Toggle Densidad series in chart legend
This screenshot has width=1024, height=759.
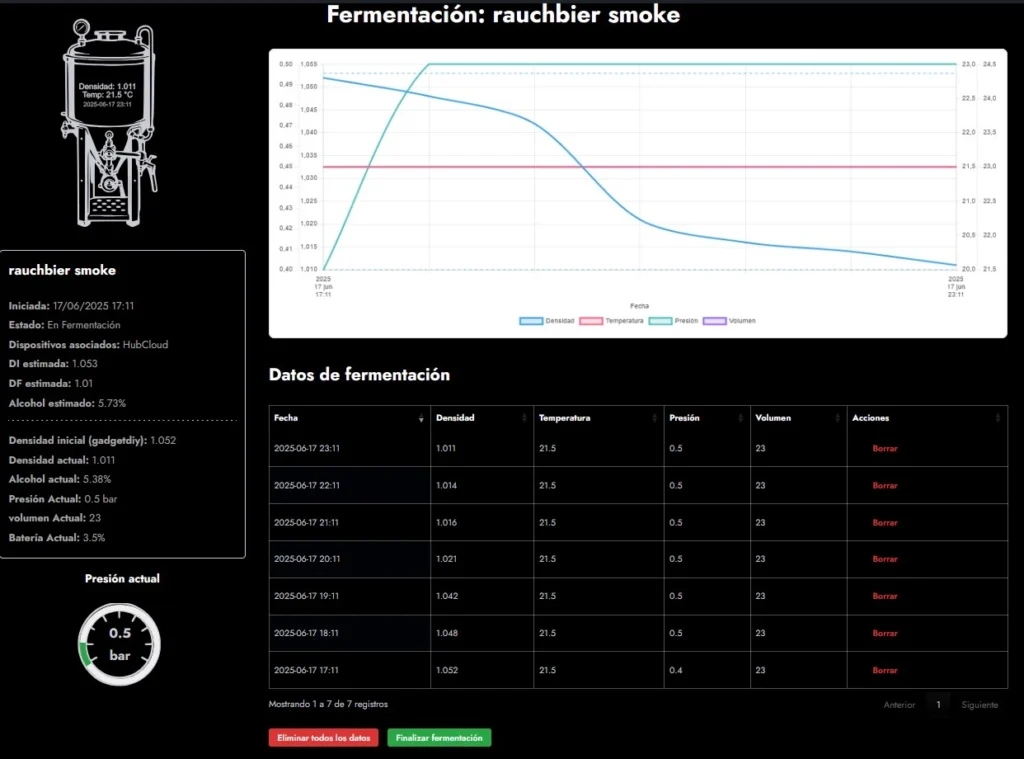[547, 321]
